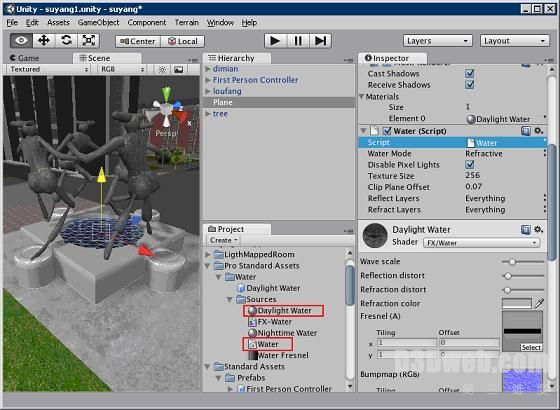Select the Hierarchy tab
This screenshot has height=410, width=560.
236,58
